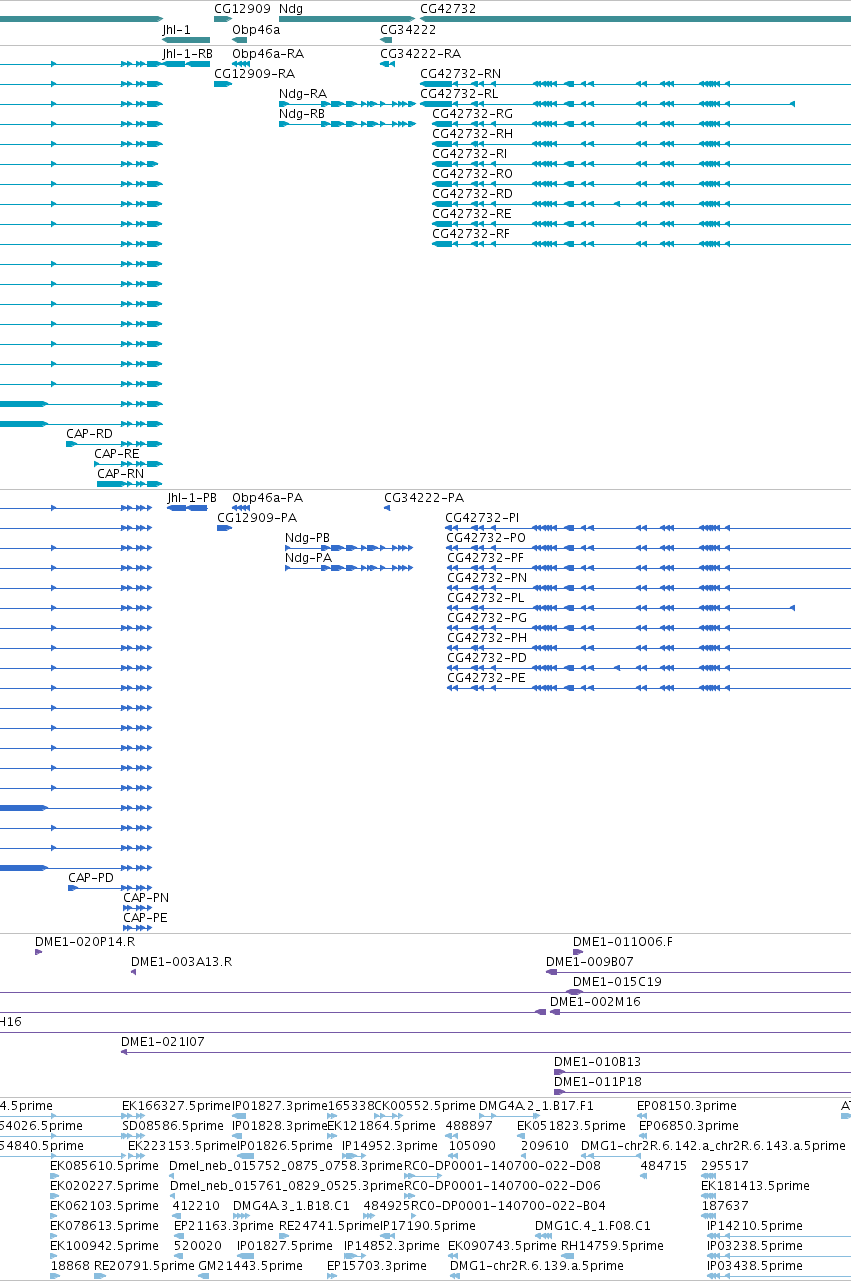Click the Obp46a-RA transcript label
The height and width of the screenshot is (1281, 851).
coord(268,54)
